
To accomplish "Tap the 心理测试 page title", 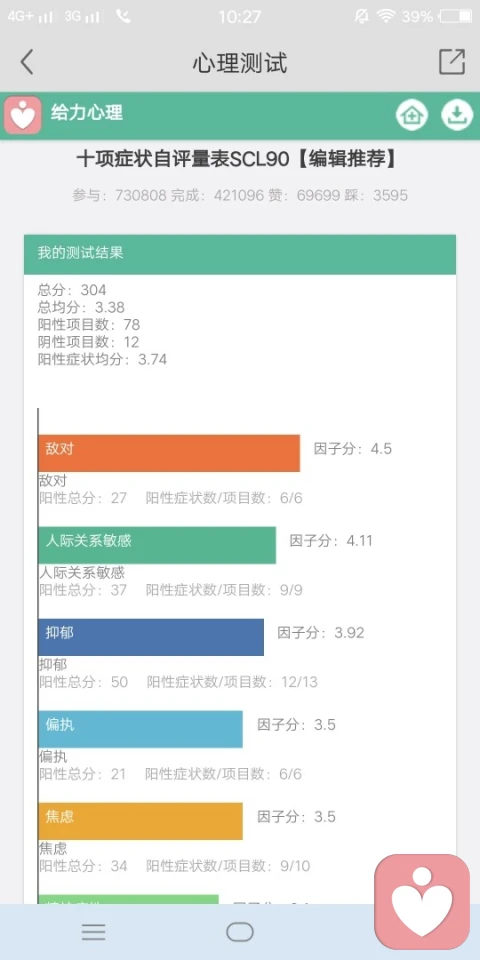I will pos(240,63).
